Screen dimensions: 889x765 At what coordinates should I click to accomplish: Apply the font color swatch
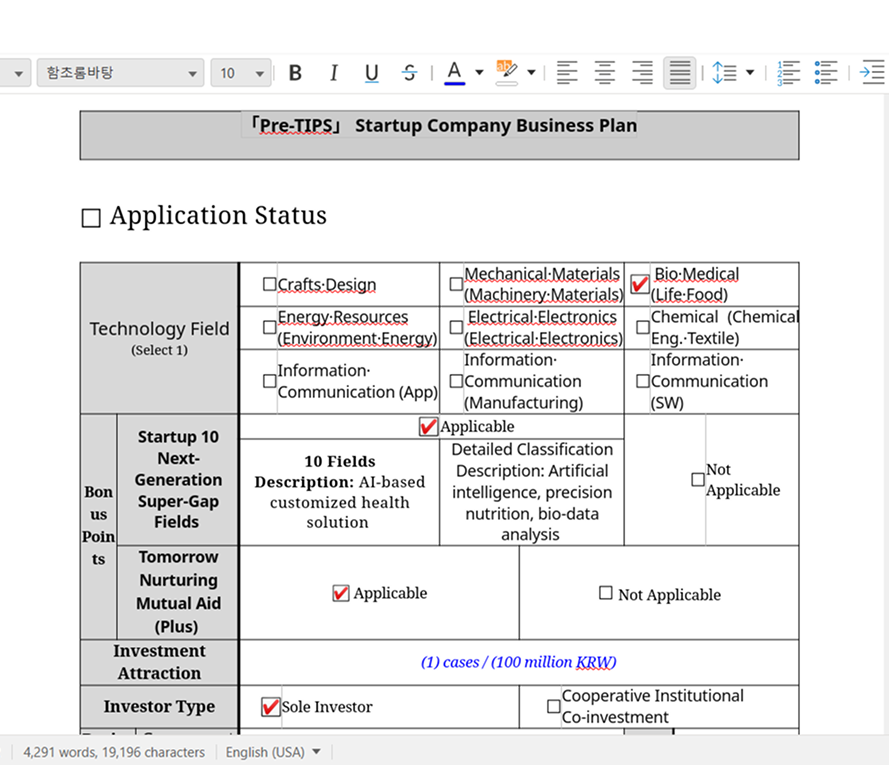pos(454,73)
